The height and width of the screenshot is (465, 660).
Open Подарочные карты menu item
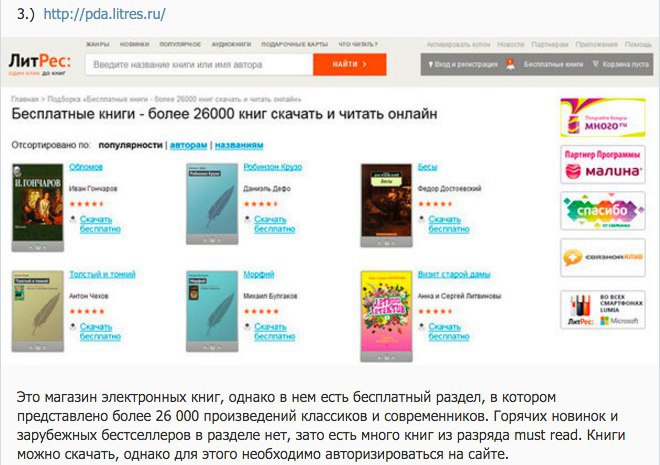294,44
